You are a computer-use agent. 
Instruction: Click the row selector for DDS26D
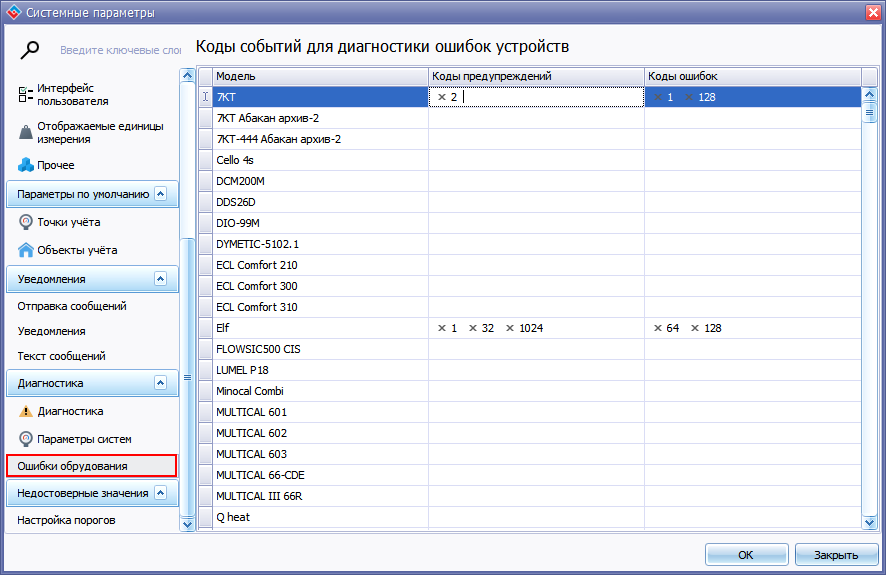pos(206,202)
